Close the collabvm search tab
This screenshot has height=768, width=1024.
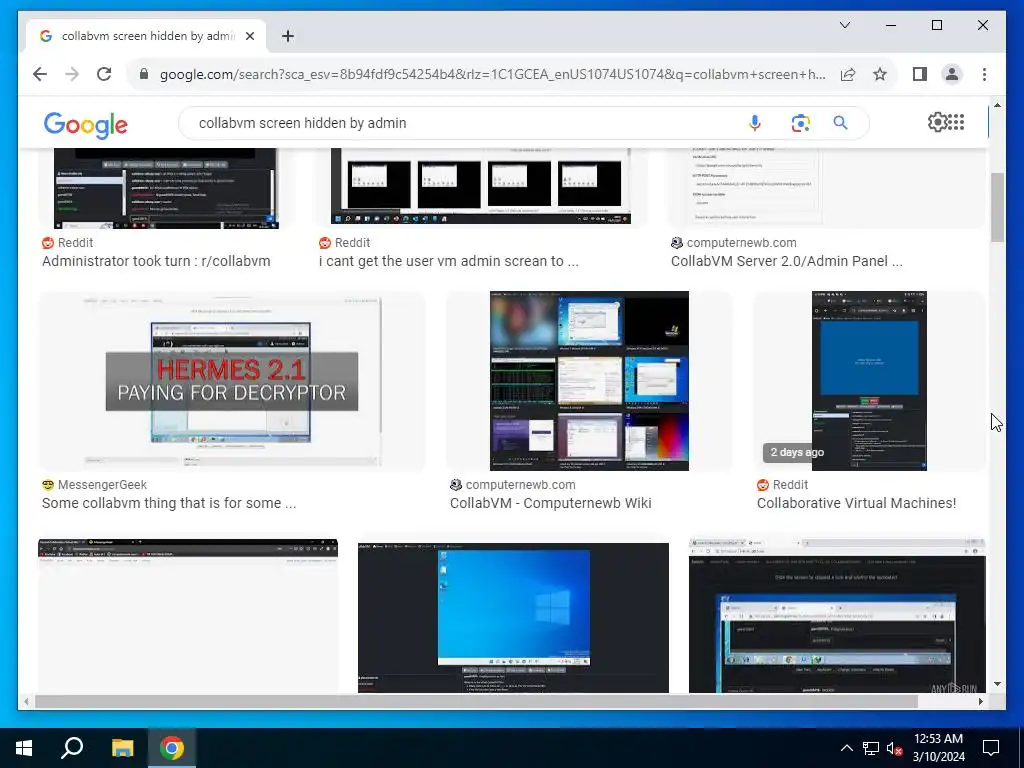249,36
